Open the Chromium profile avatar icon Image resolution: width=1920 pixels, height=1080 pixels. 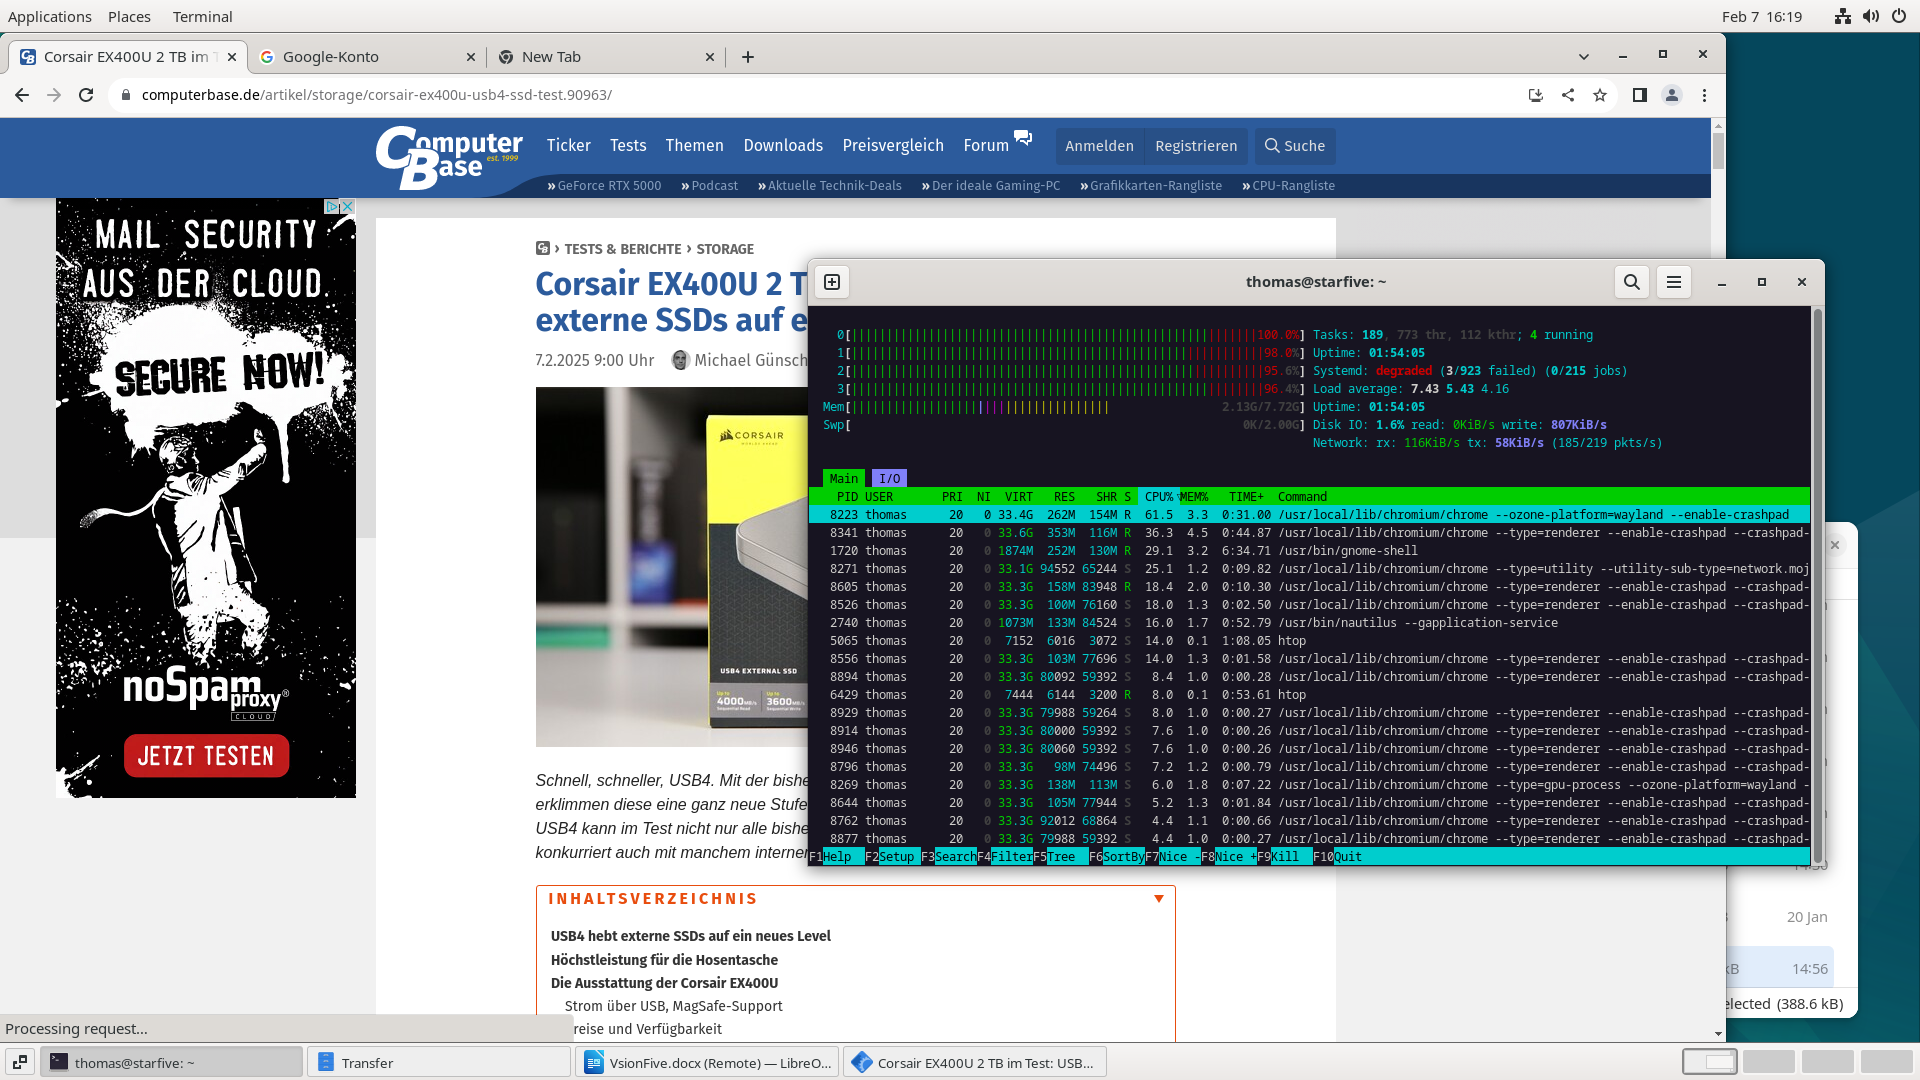[x=1671, y=95]
